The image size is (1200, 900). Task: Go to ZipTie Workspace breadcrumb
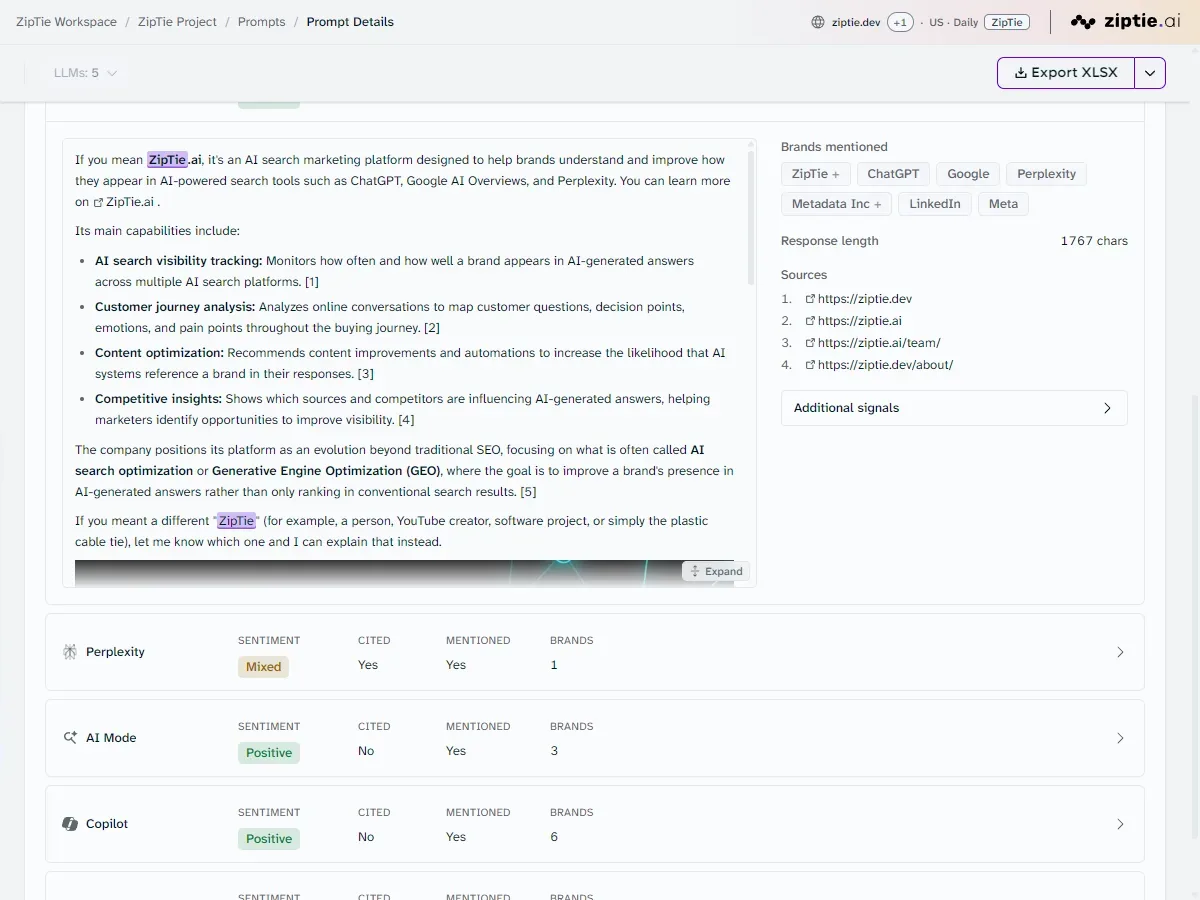[66, 22]
